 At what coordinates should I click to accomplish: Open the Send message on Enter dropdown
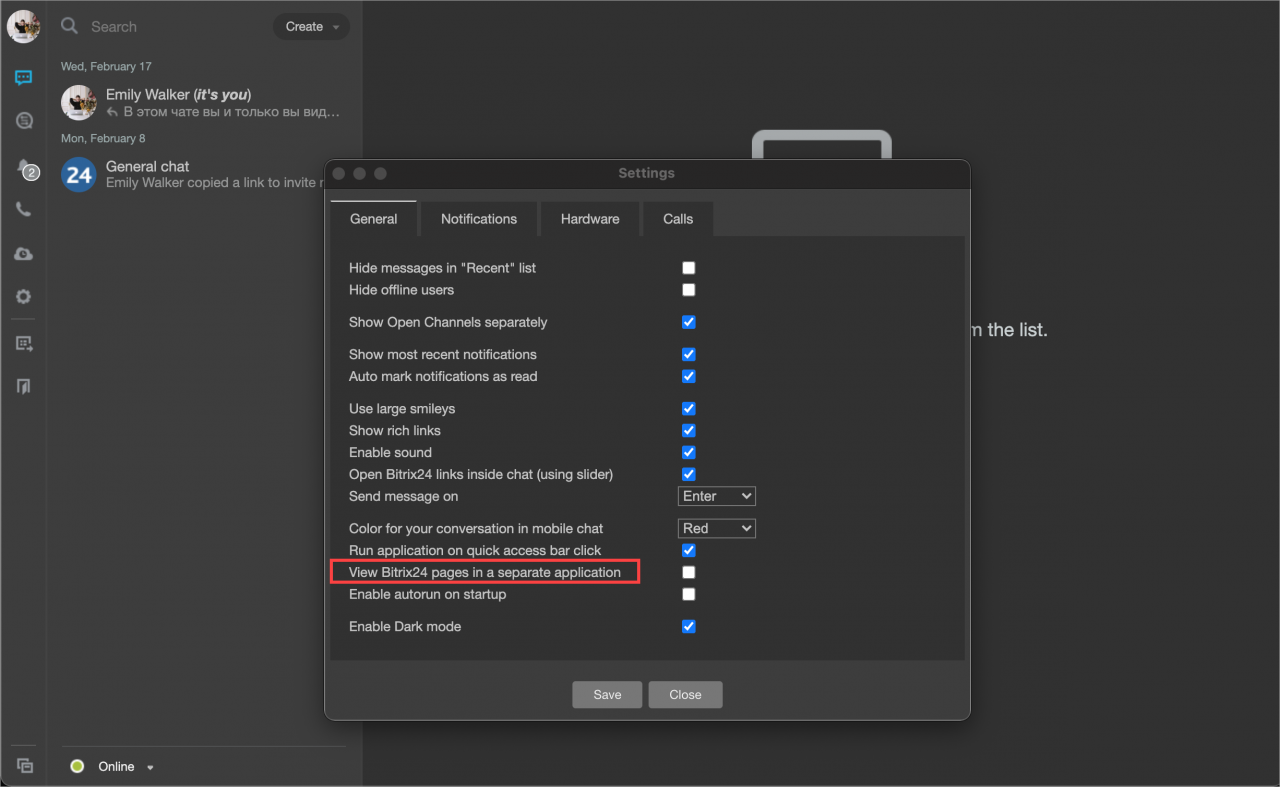click(716, 496)
